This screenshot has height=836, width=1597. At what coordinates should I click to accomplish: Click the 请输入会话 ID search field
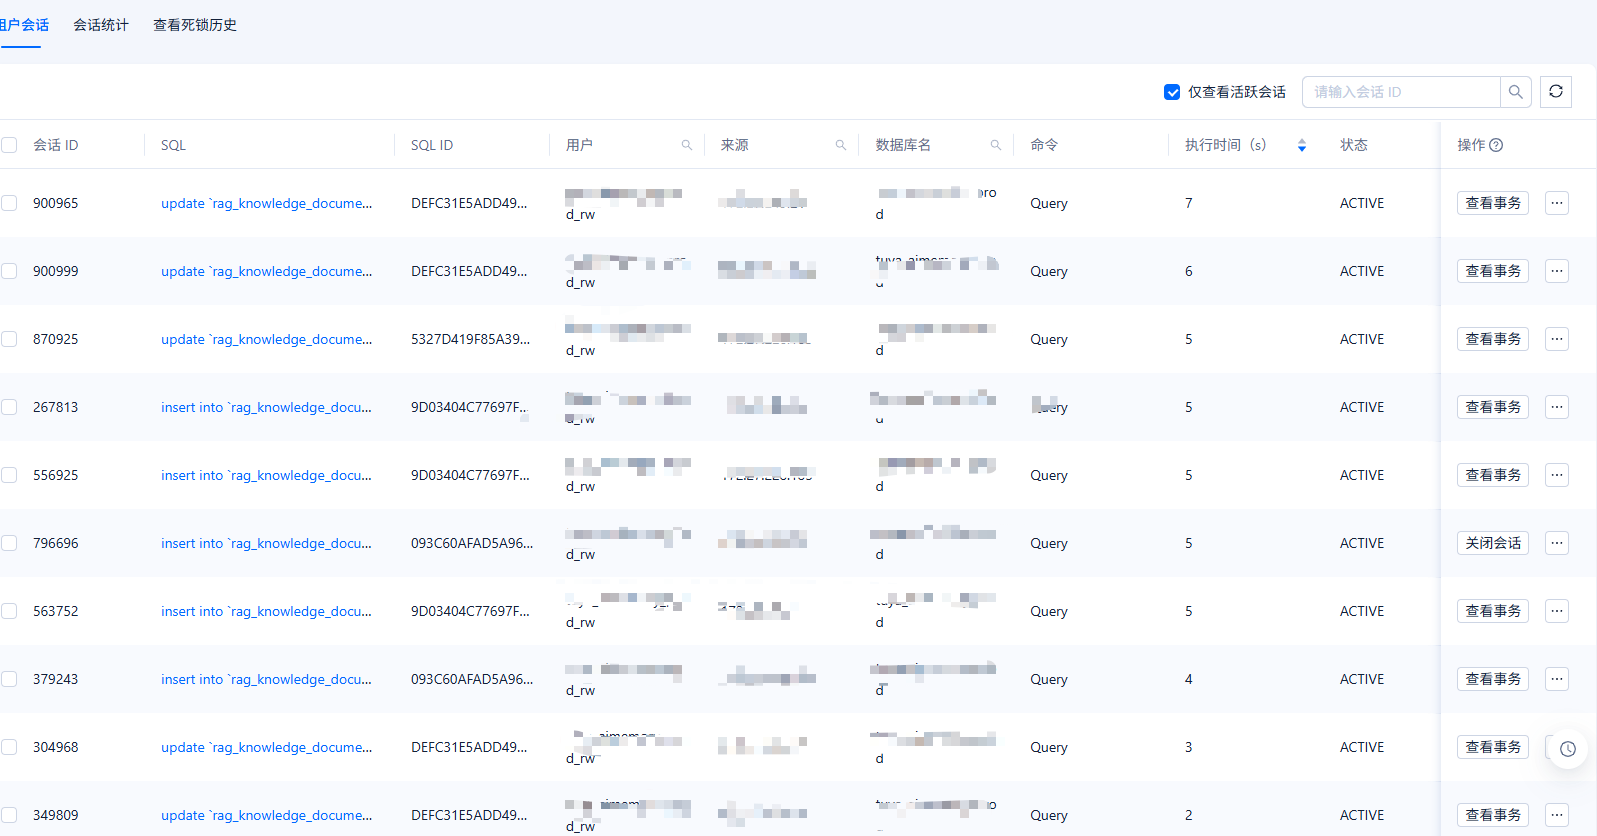pos(1400,92)
